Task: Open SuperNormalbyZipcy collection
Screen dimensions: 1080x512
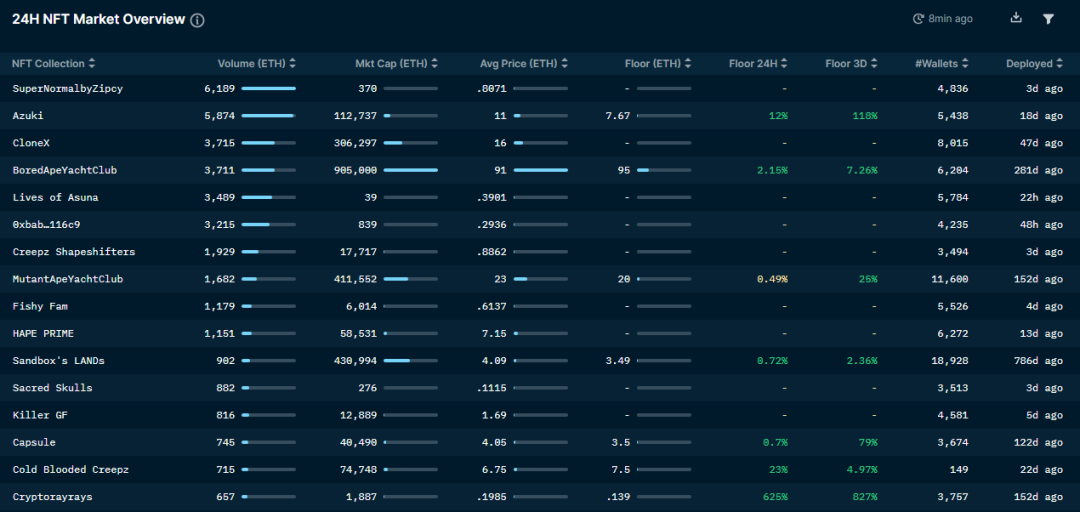Action: coord(68,88)
